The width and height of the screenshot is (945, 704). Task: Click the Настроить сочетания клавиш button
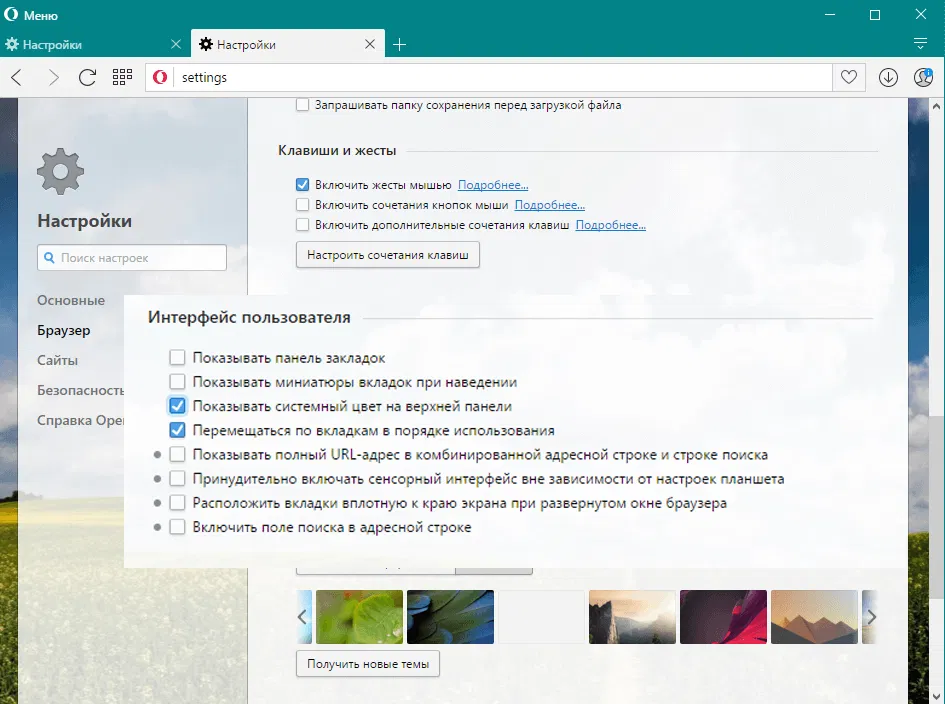tap(388, 254)
